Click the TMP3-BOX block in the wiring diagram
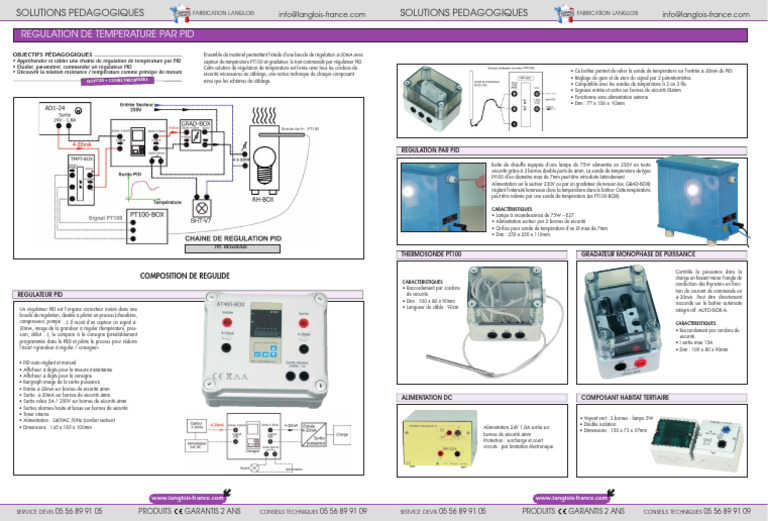The image size is (768, 521). 81,180
